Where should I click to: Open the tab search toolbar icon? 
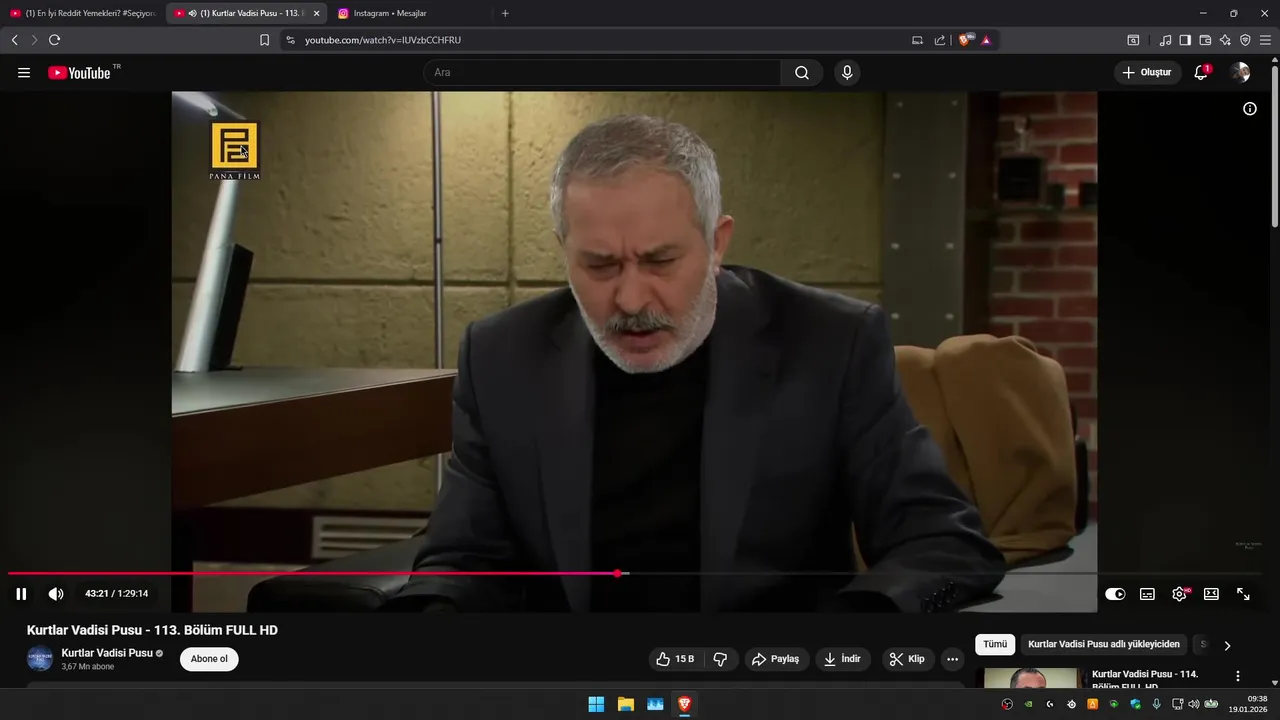click(x=1133, y=40)
